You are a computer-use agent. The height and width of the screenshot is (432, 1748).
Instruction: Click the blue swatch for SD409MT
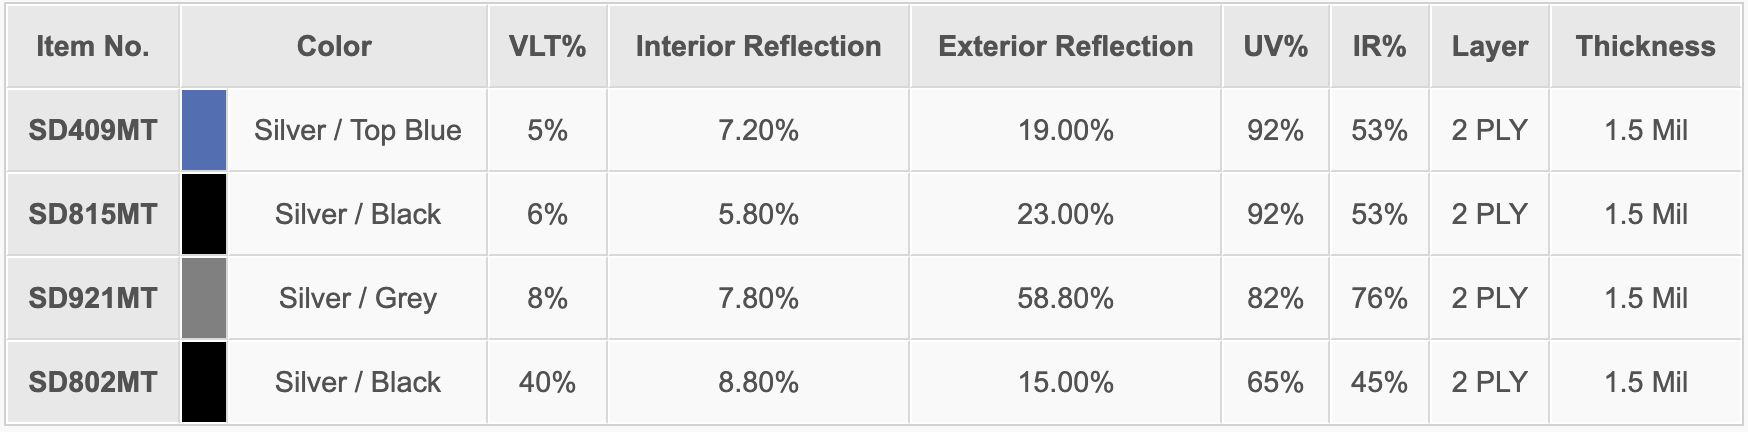(204, 130)
